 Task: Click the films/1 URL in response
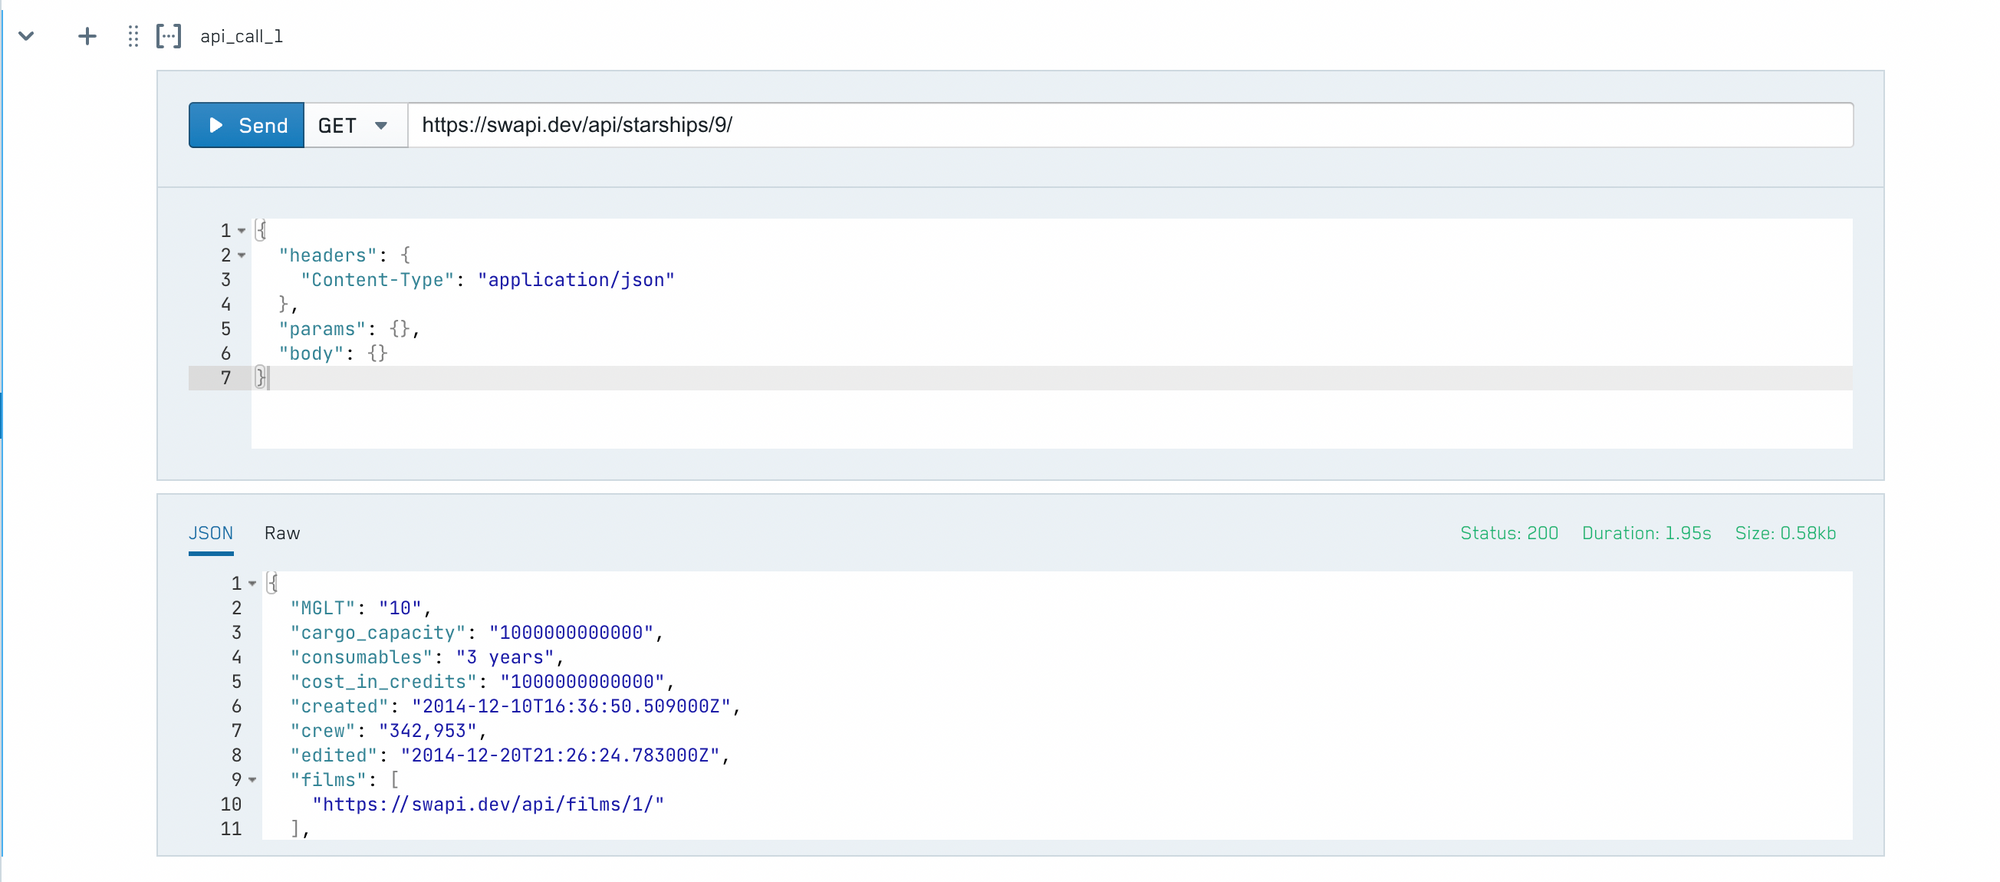pyautogui.click(x=488, y=805)
